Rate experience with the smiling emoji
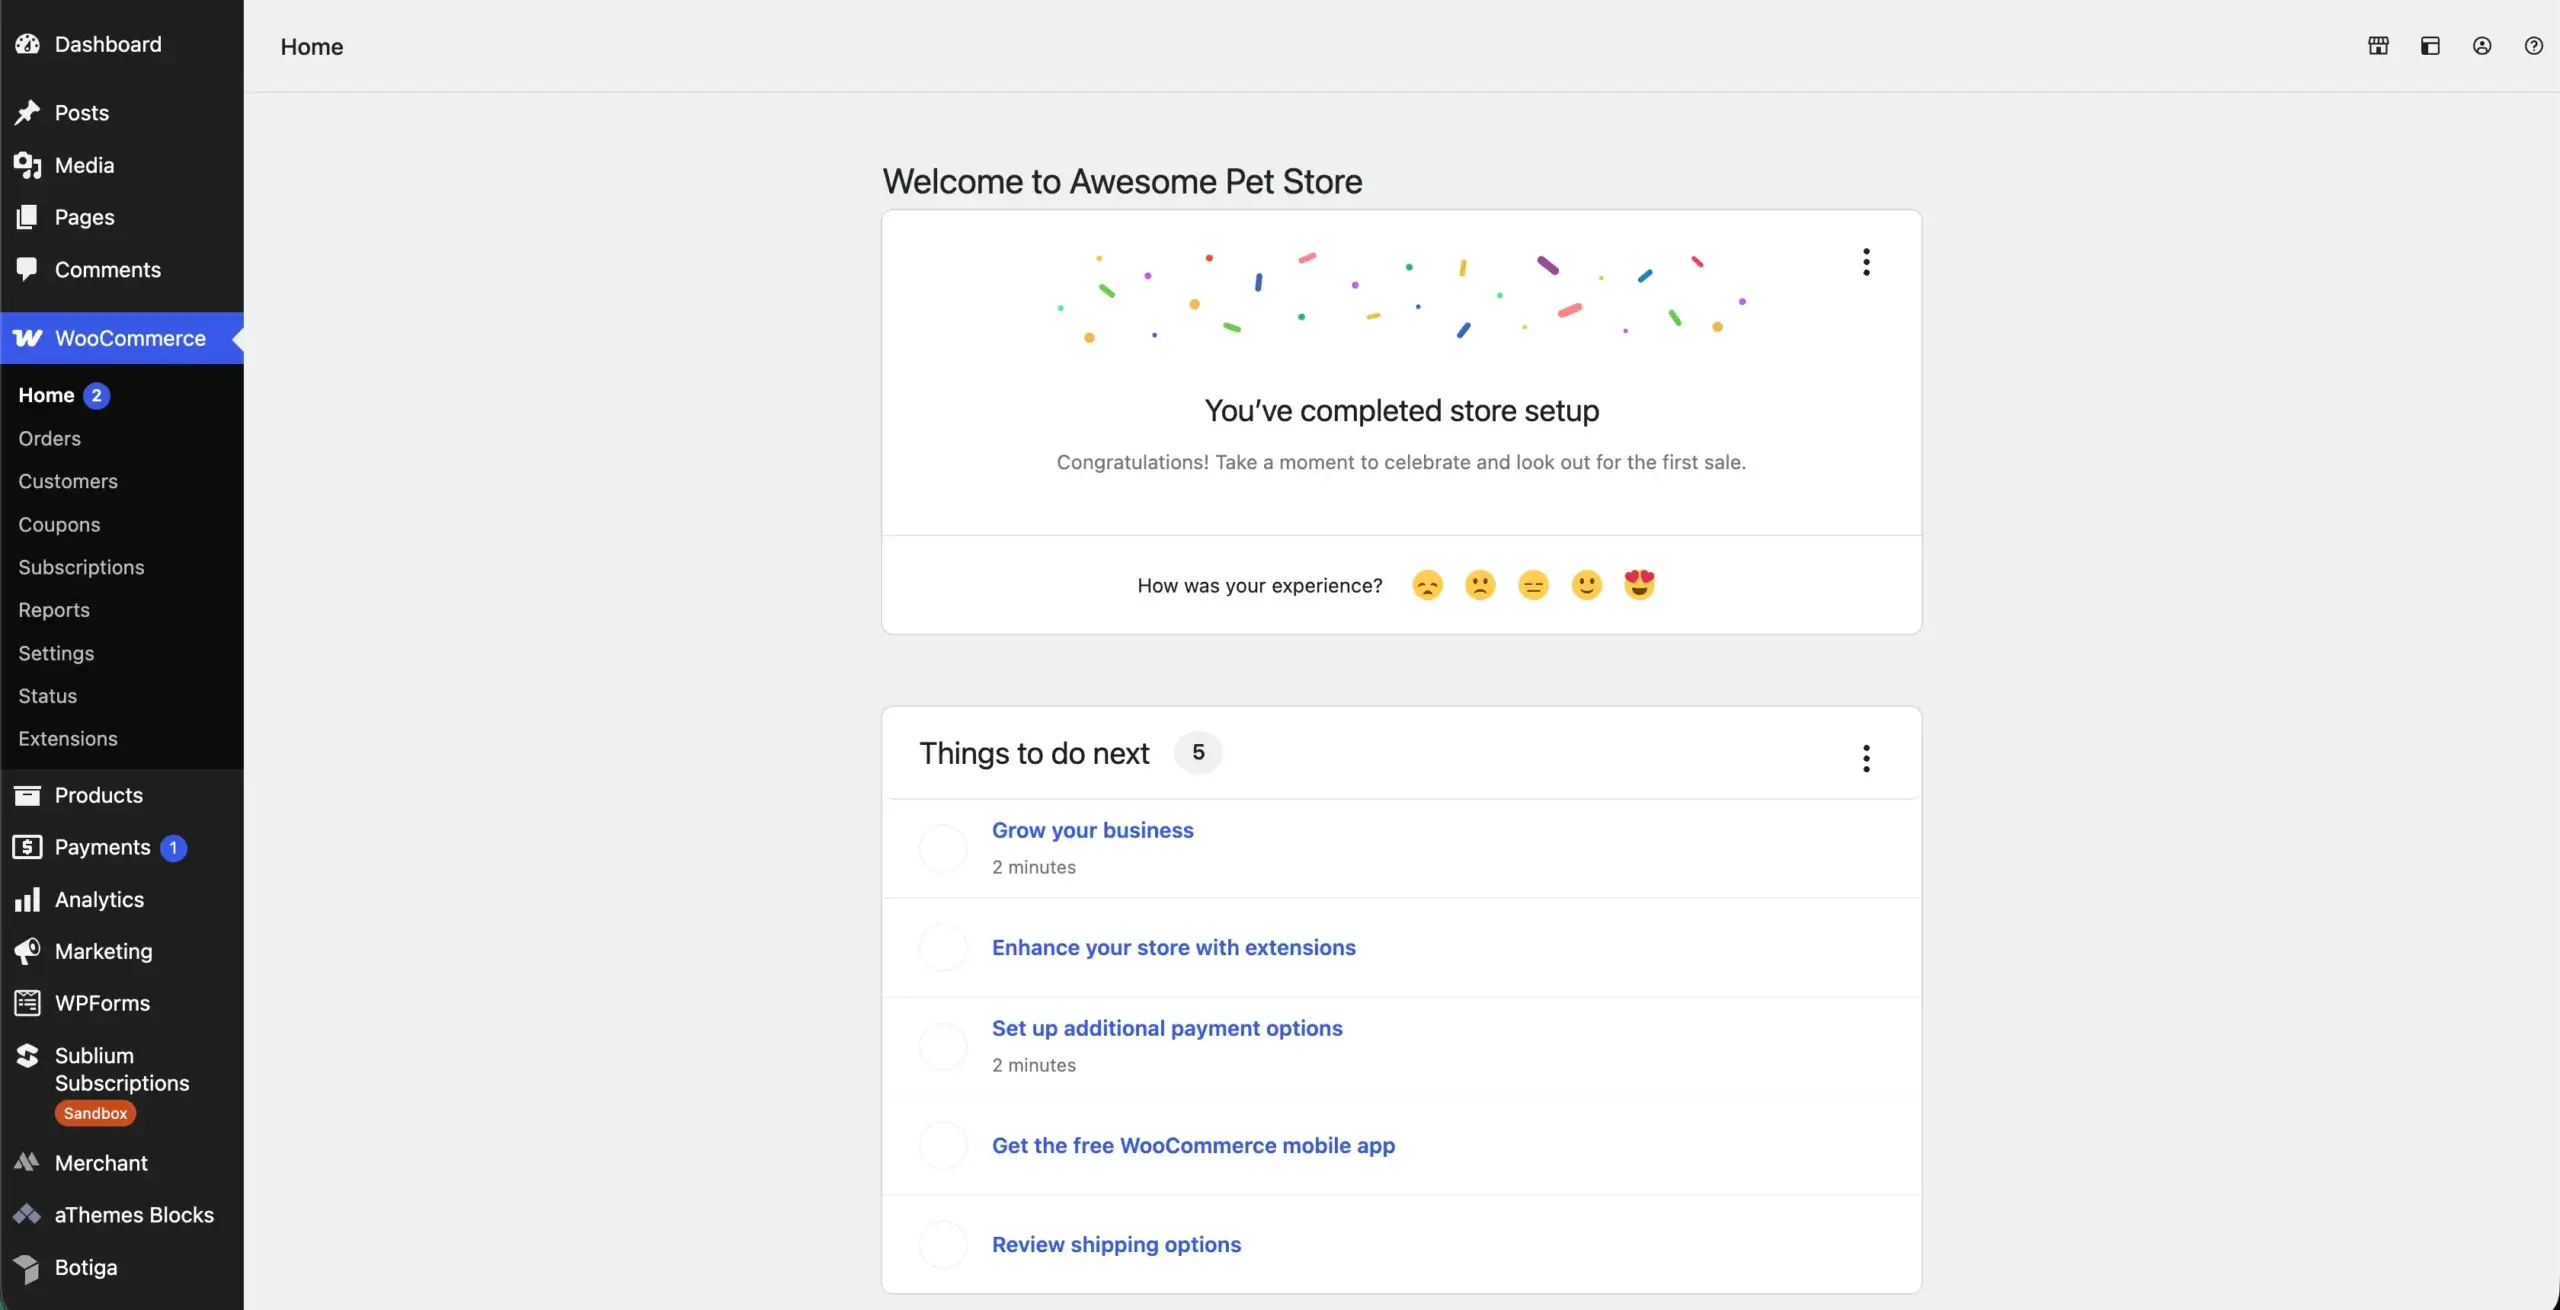The height and width of the screenshot is (1310, 2560). tap(1586, 585)
